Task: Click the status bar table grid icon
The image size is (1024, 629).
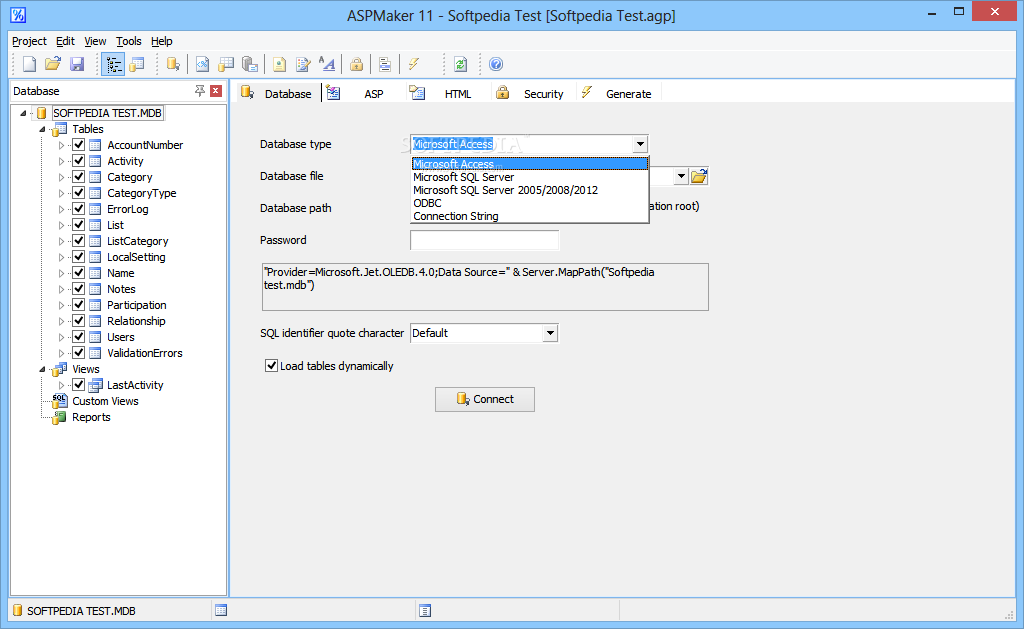Action: (x=221, y=611)
